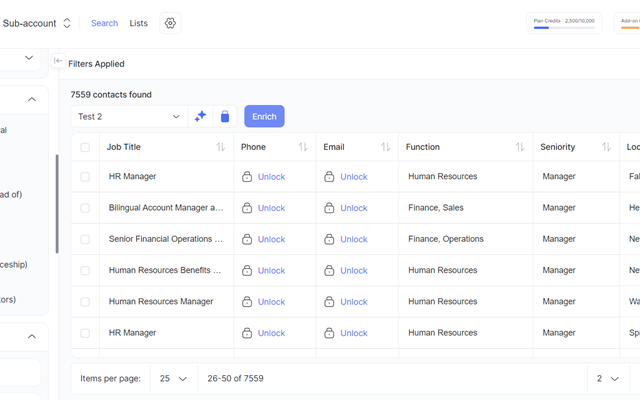The height and width of the screenshot is (400, 640).
Task: Collapse the lower sidebar filter section
Action: point(32,336)
